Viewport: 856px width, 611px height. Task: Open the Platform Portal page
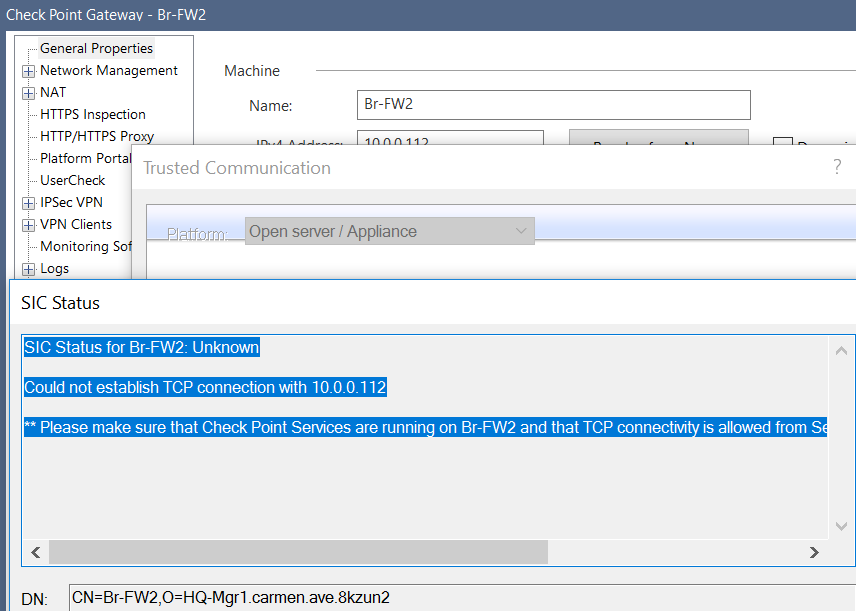86,158
